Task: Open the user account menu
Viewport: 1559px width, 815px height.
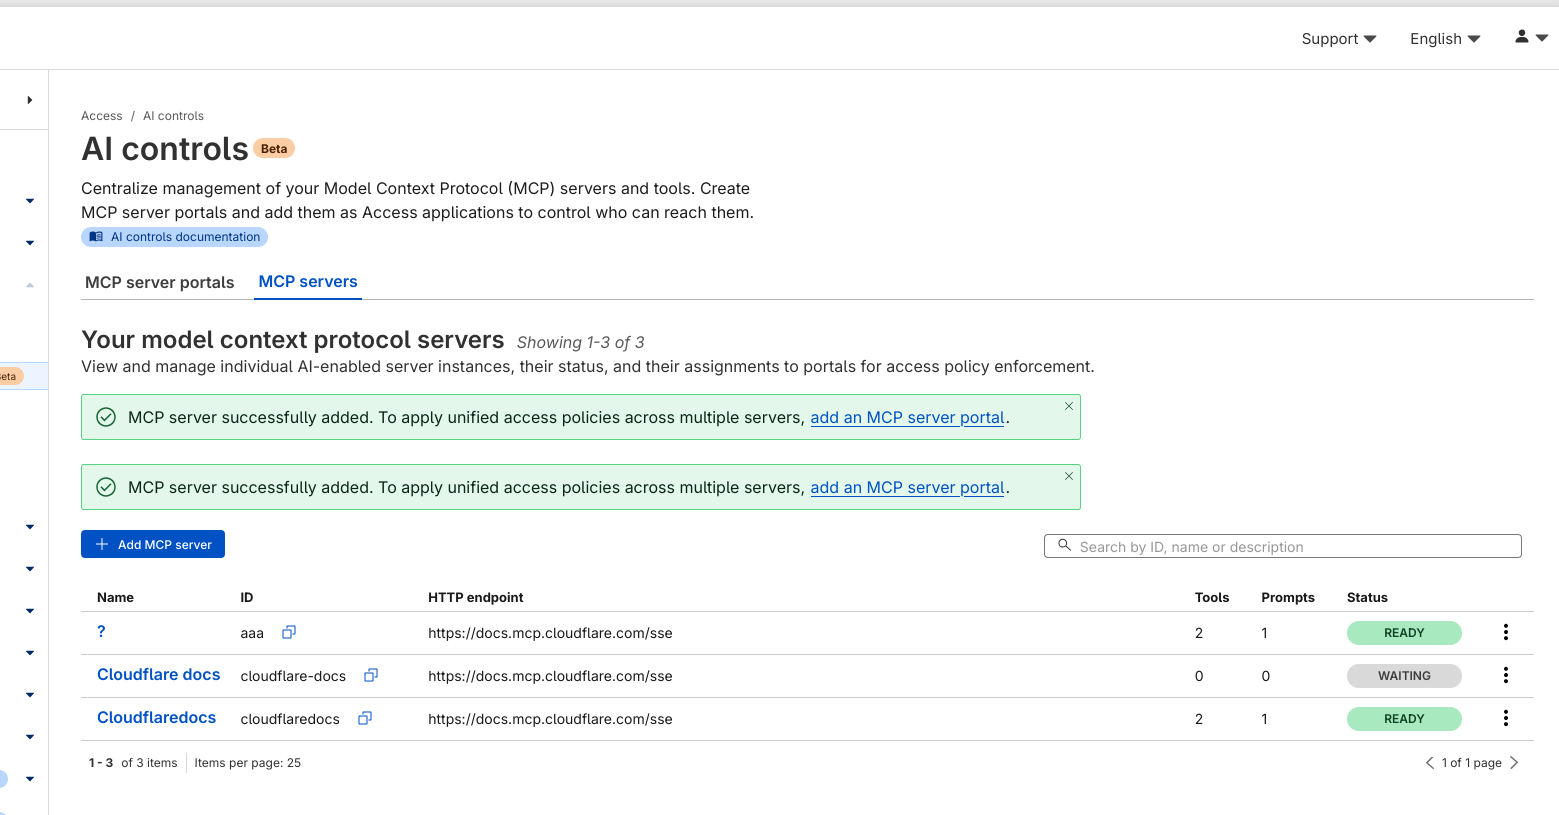Action: click(1530, 37)
